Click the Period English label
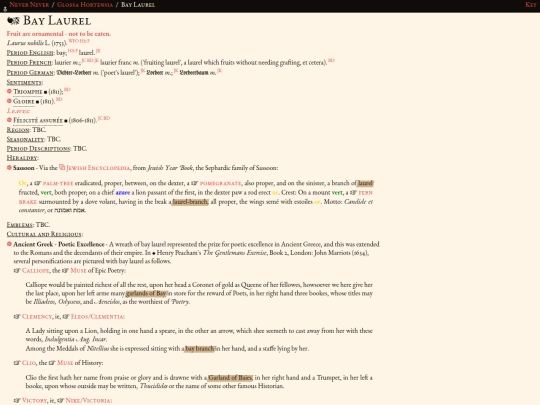Image resolution: width=540 pixels, height=405 pixels. coord(30,53)
